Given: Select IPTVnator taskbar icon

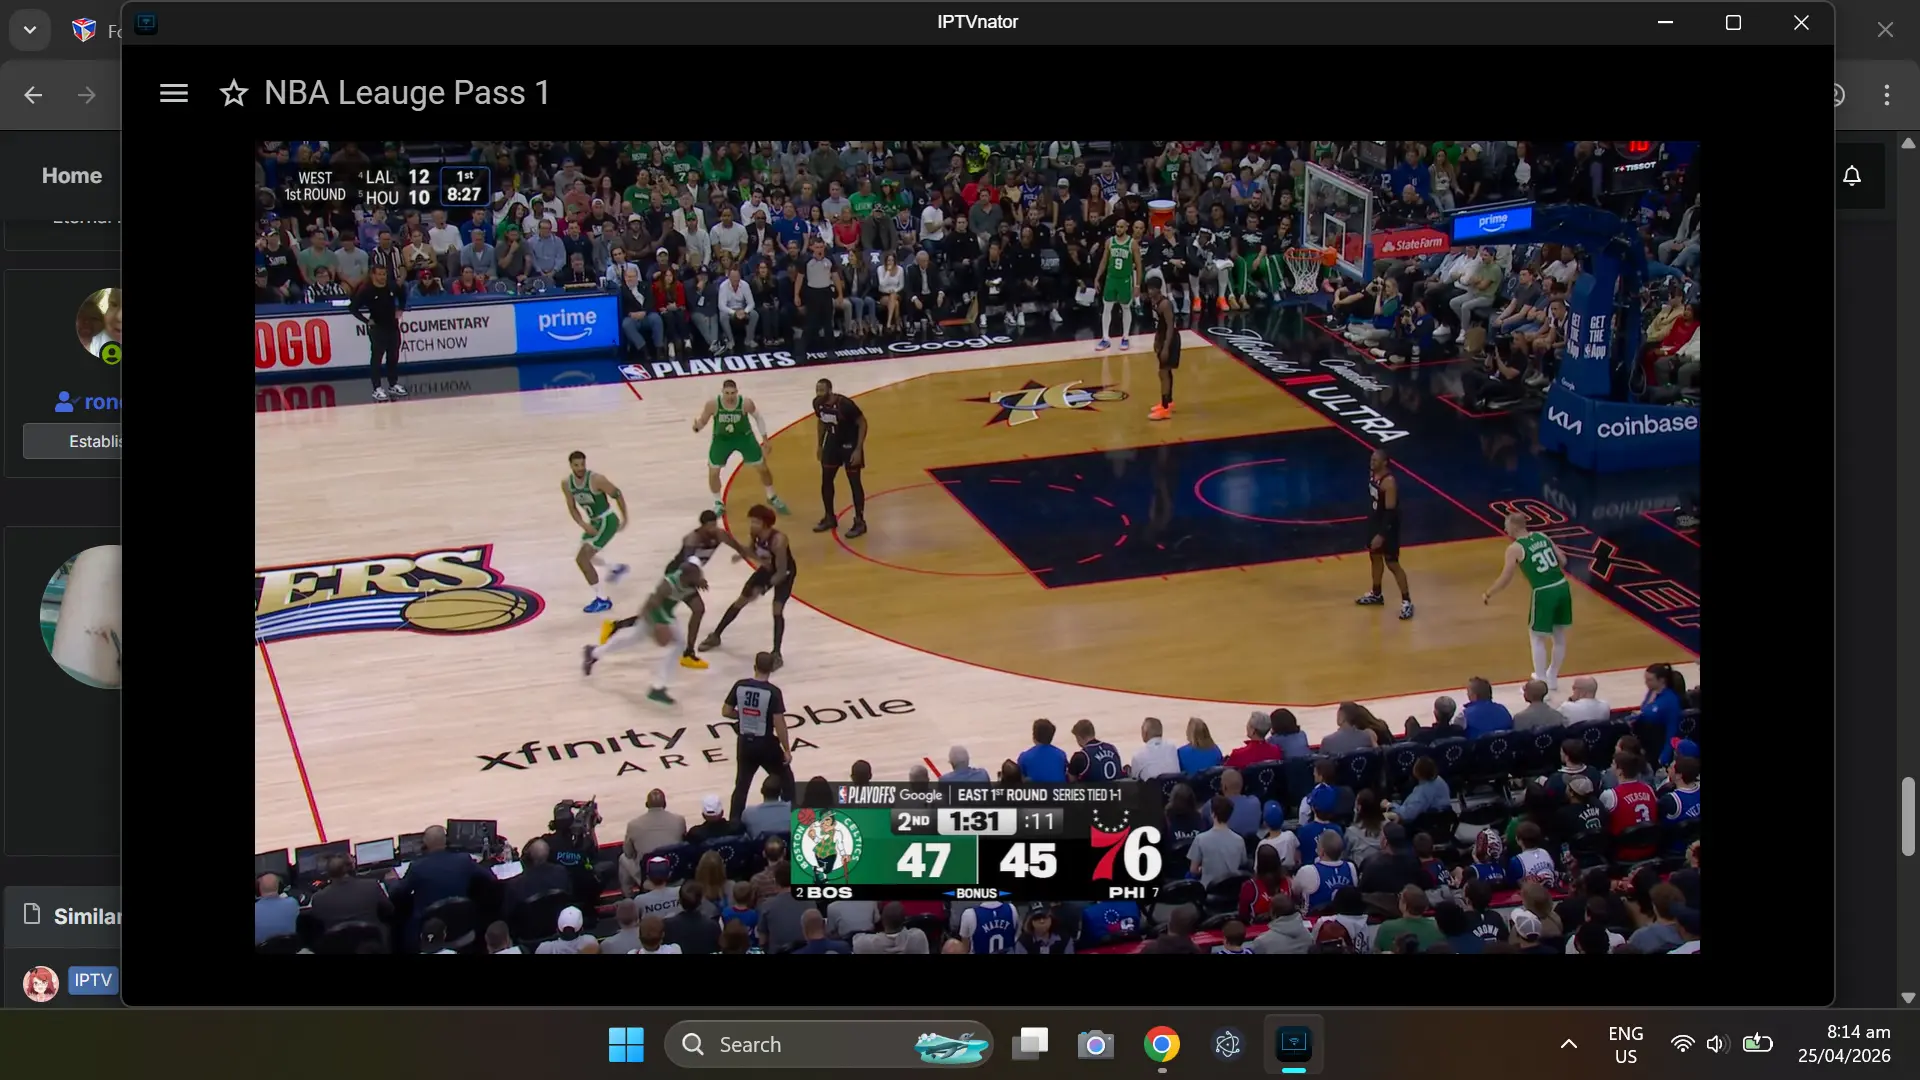Looking at the screenshot, I should (x=1294, y=1045).
